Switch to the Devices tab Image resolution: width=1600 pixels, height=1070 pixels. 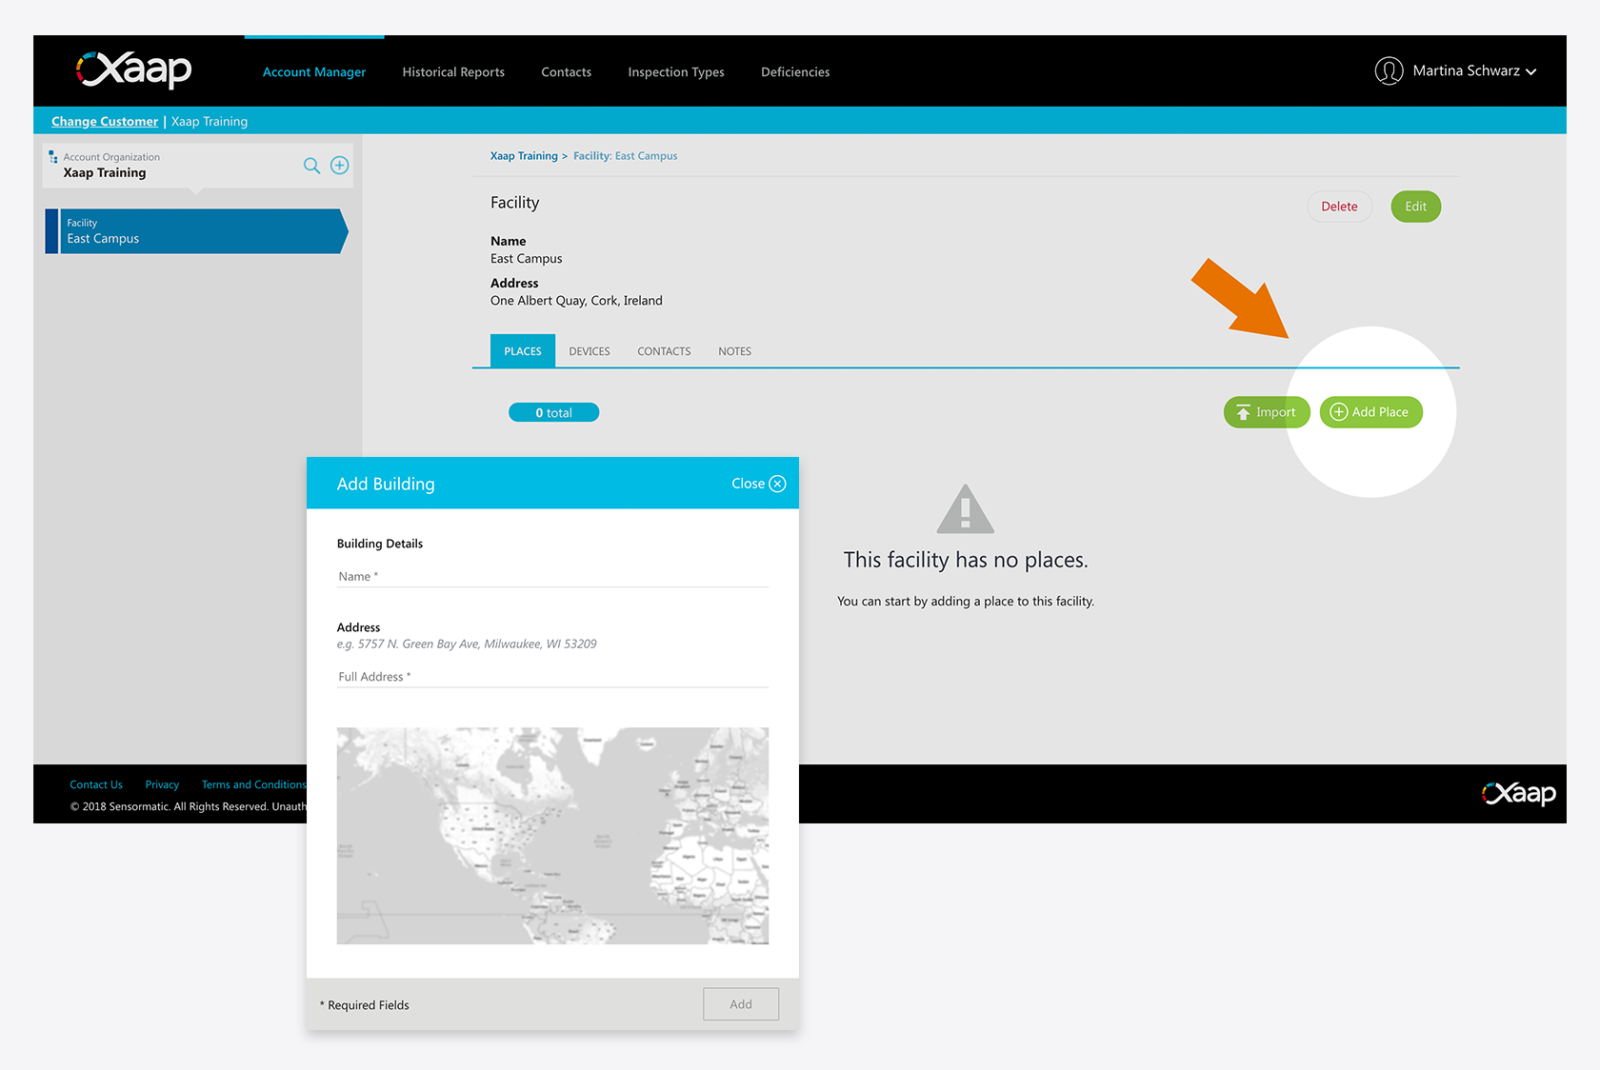[589, 350]
